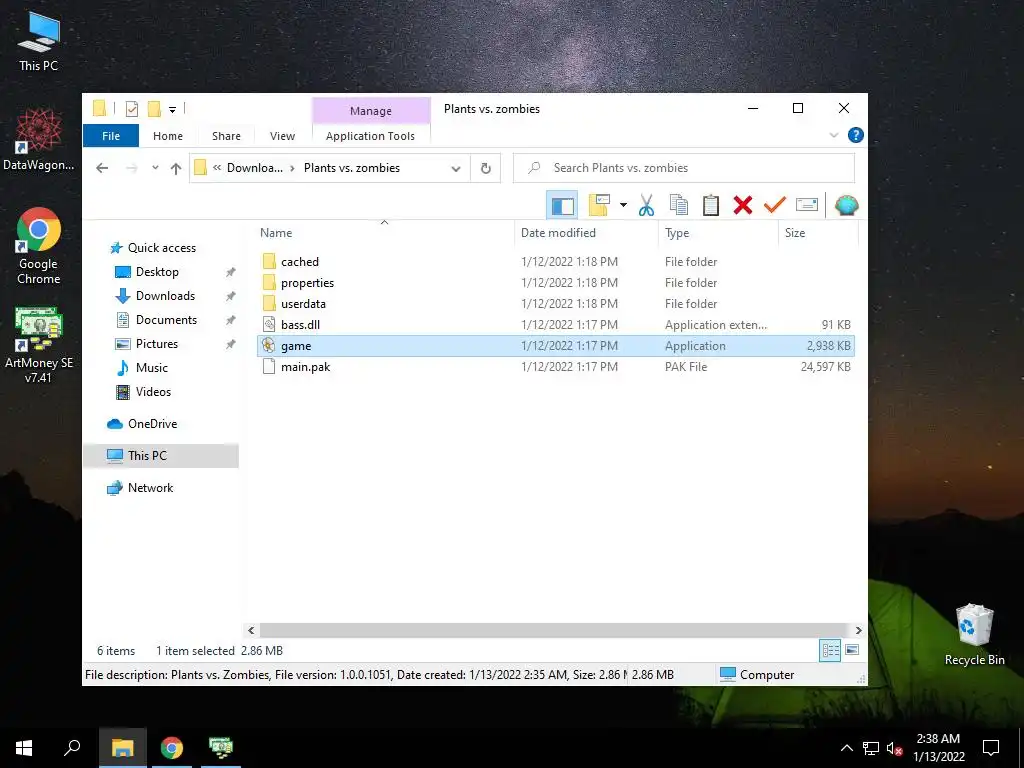
Task: Switch to the View ribbon tab
Action: (282, 136)
